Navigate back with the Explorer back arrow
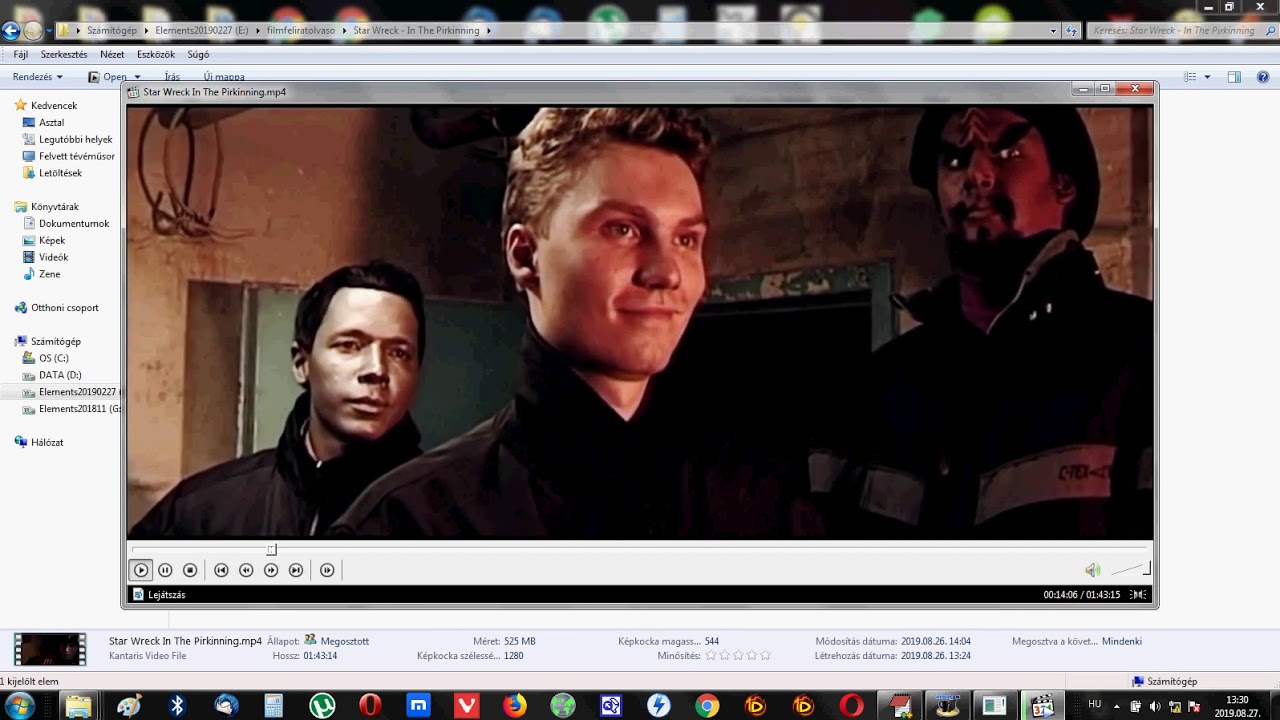The width and height of the screenshot is (1280, 720). 11,31
